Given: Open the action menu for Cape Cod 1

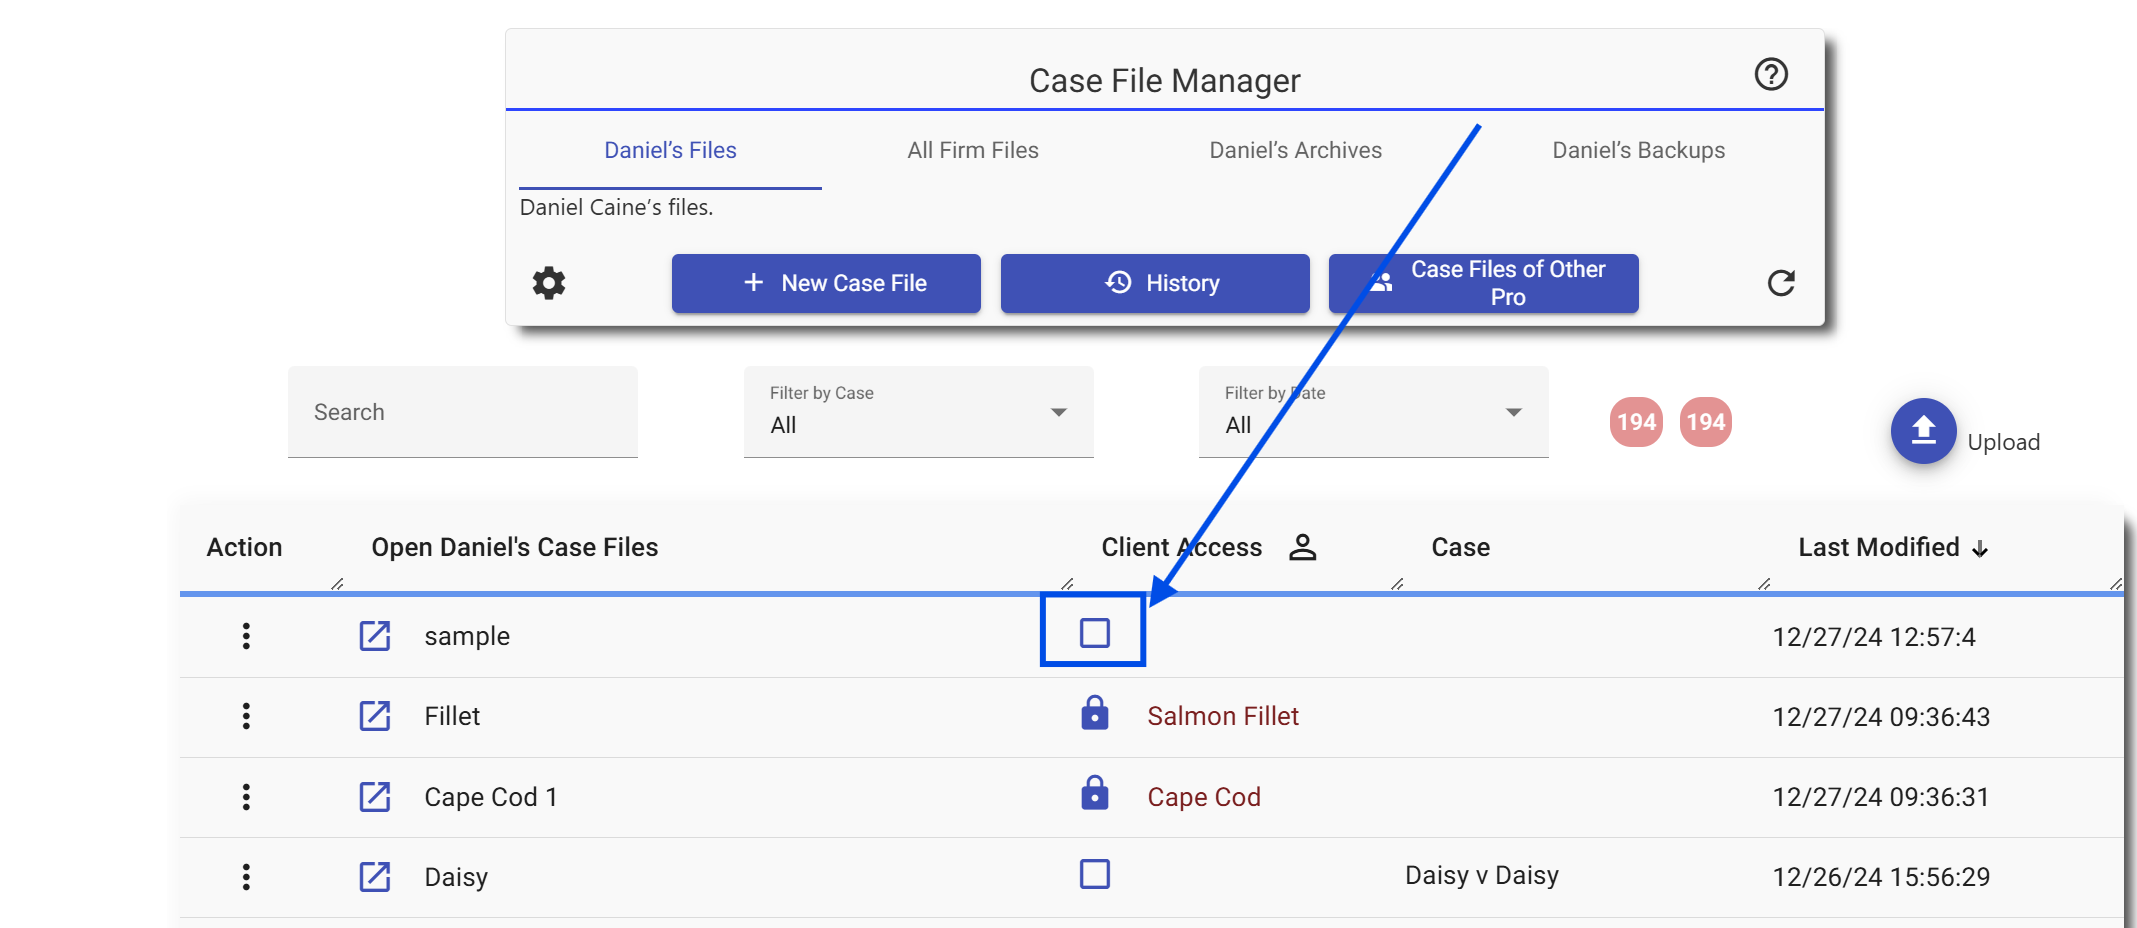Looking at the screenshot, I should (246, 797).
